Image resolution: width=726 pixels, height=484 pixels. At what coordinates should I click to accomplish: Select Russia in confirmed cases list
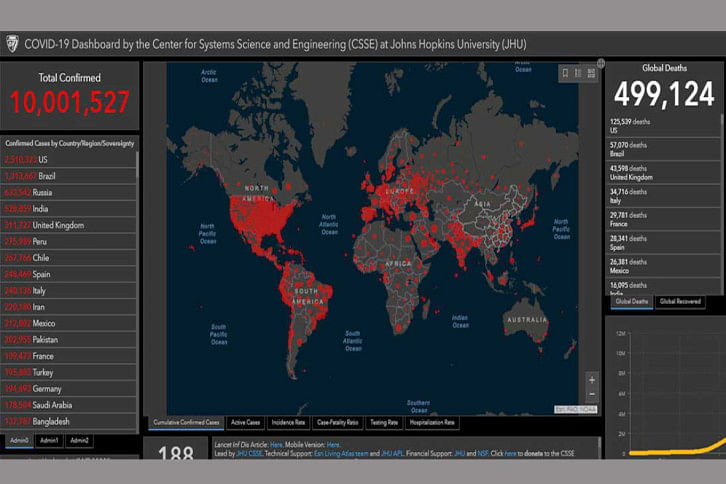[x=69, y=192]
